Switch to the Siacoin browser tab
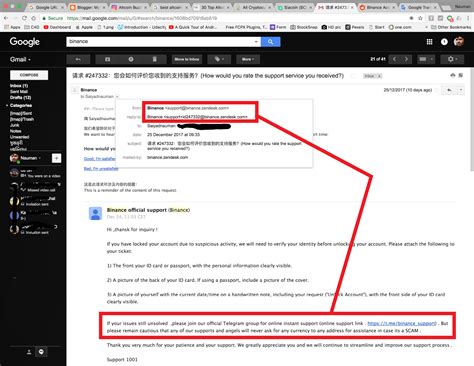The height and width of the screenshot is (366, 474). click(x=295, y=7)
